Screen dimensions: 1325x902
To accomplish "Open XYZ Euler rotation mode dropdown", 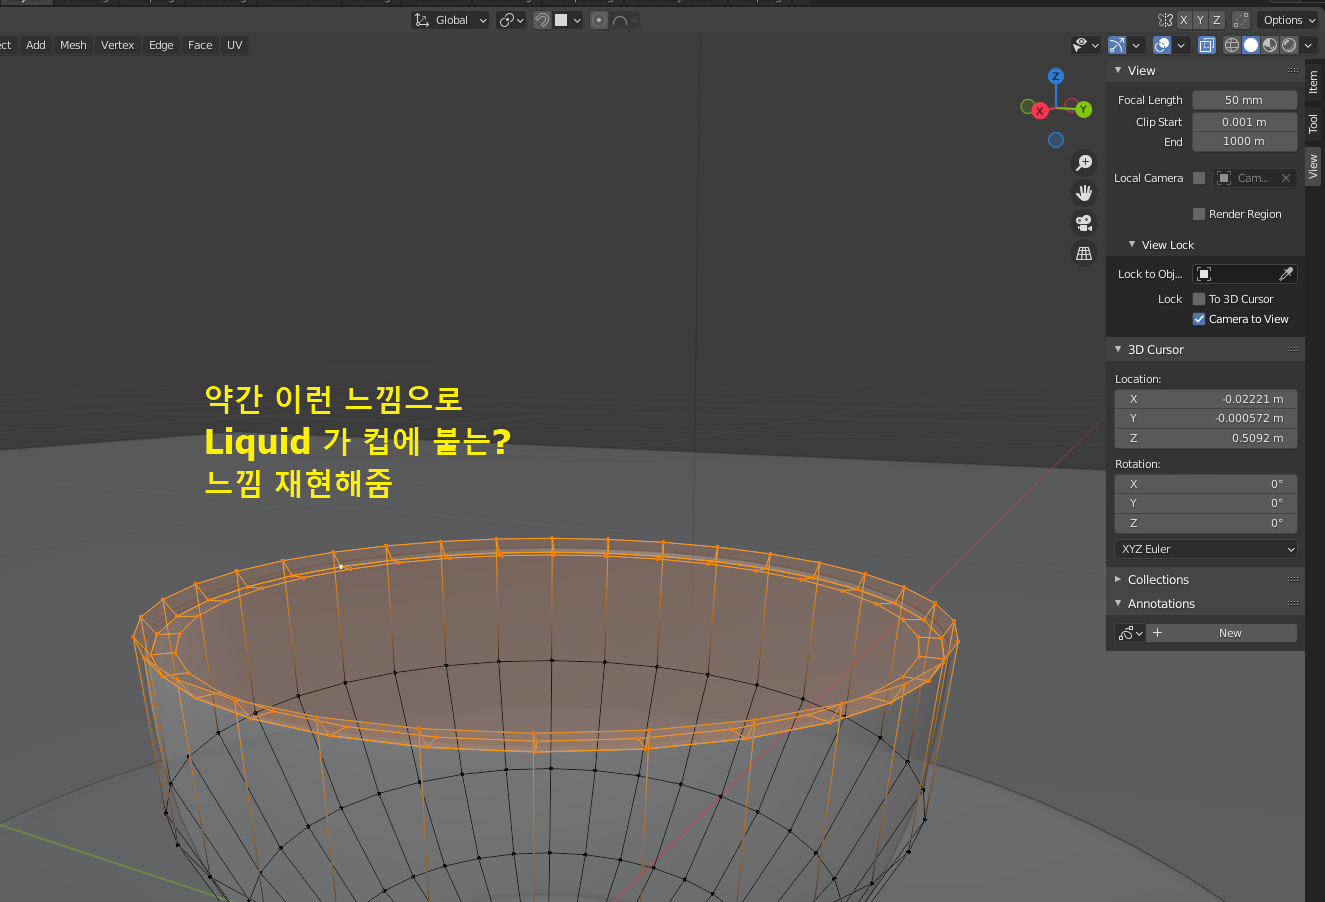I will point(1206,549).
